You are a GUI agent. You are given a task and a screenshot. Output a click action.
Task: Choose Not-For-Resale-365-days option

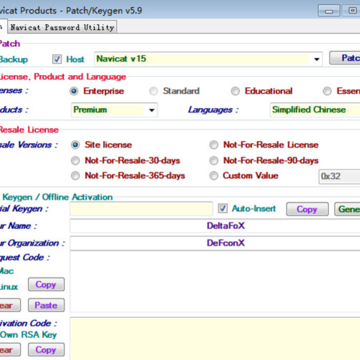pos(76,176)
